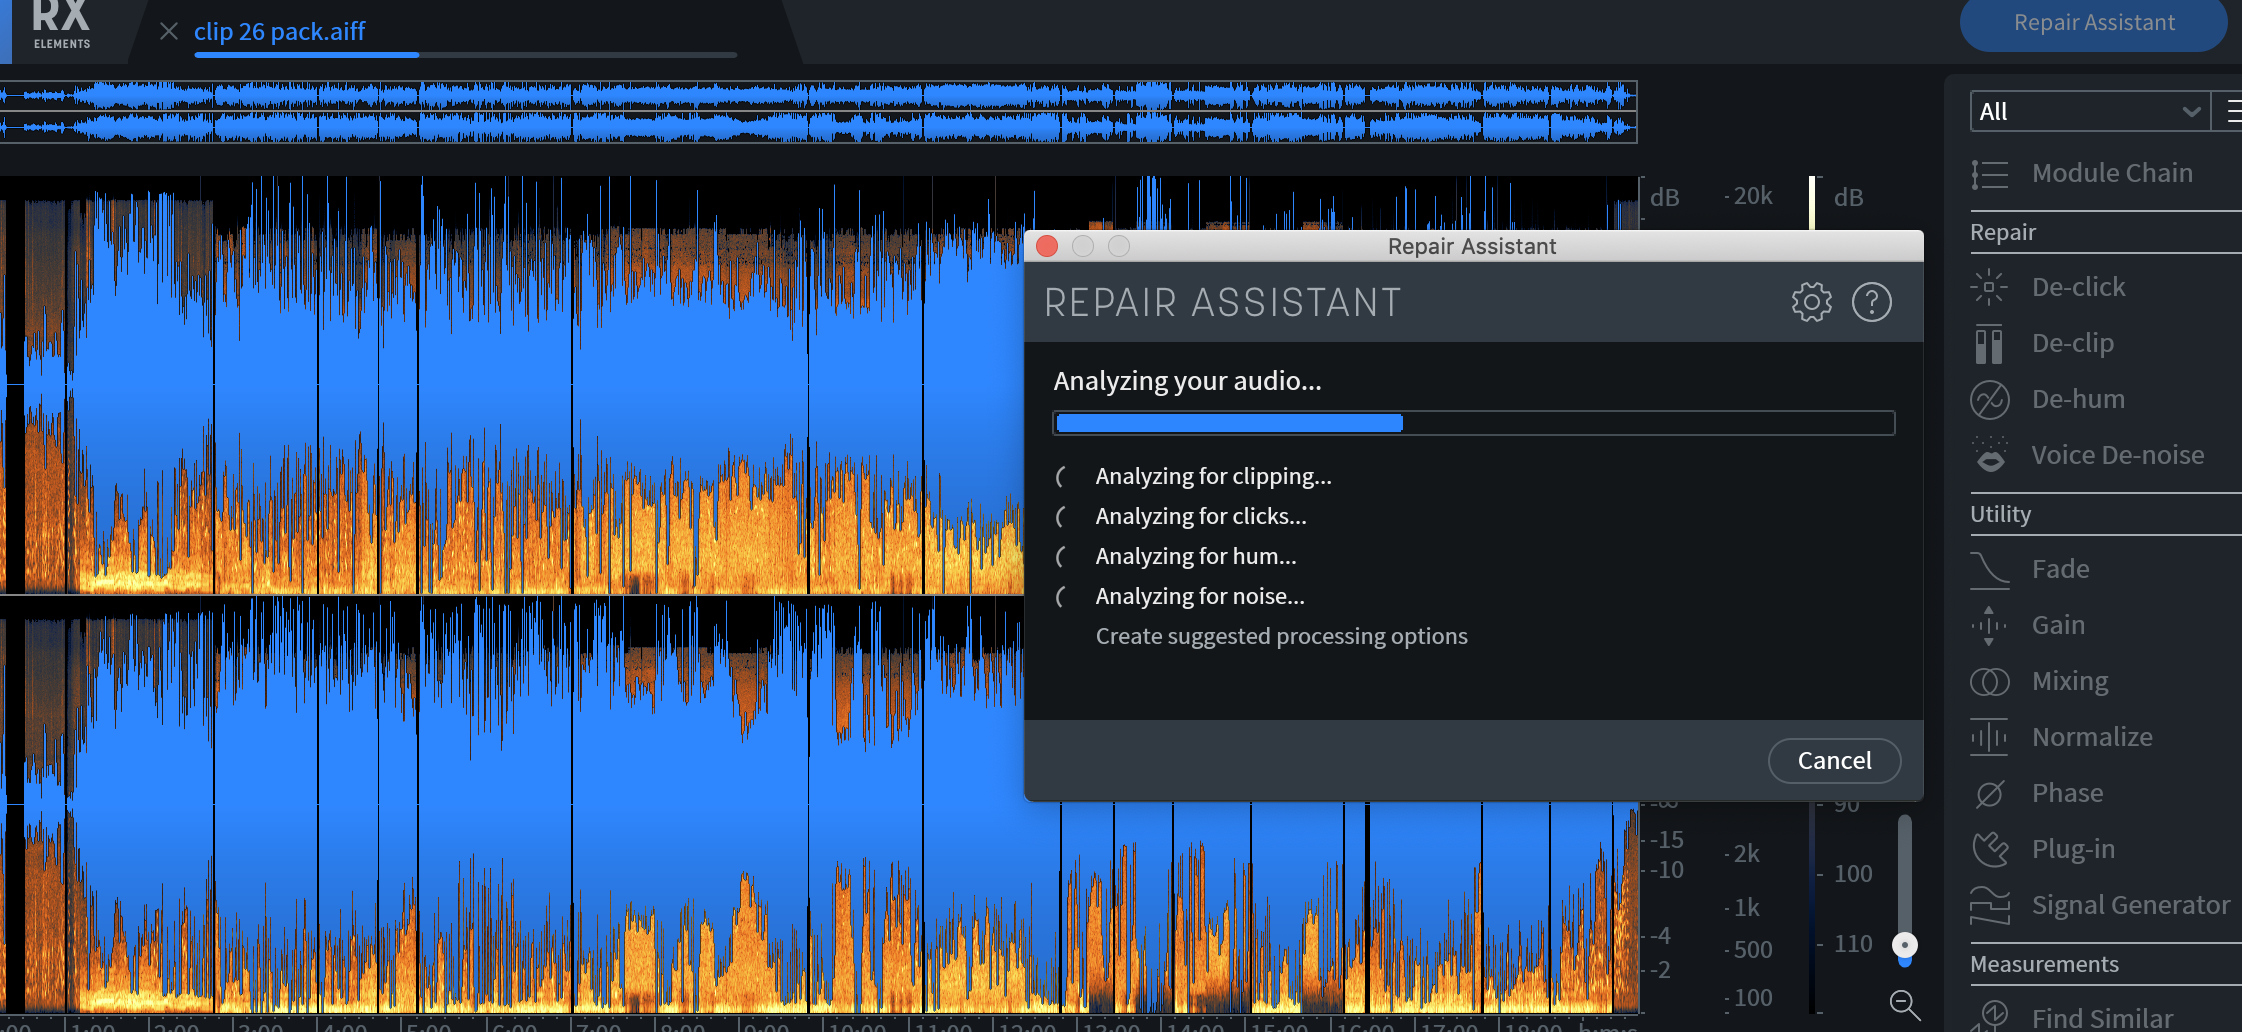Open the Module Chain icon
The width and height of the screenshot is (2242, 1032).
pyautogui.click(x=1989, y=174)
